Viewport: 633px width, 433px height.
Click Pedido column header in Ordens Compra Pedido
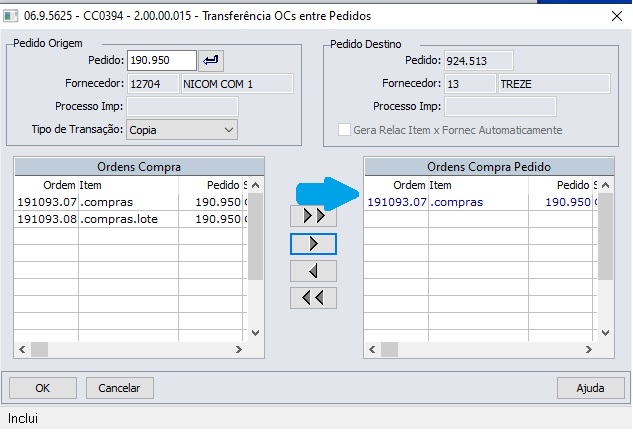(x=560, y=185)
